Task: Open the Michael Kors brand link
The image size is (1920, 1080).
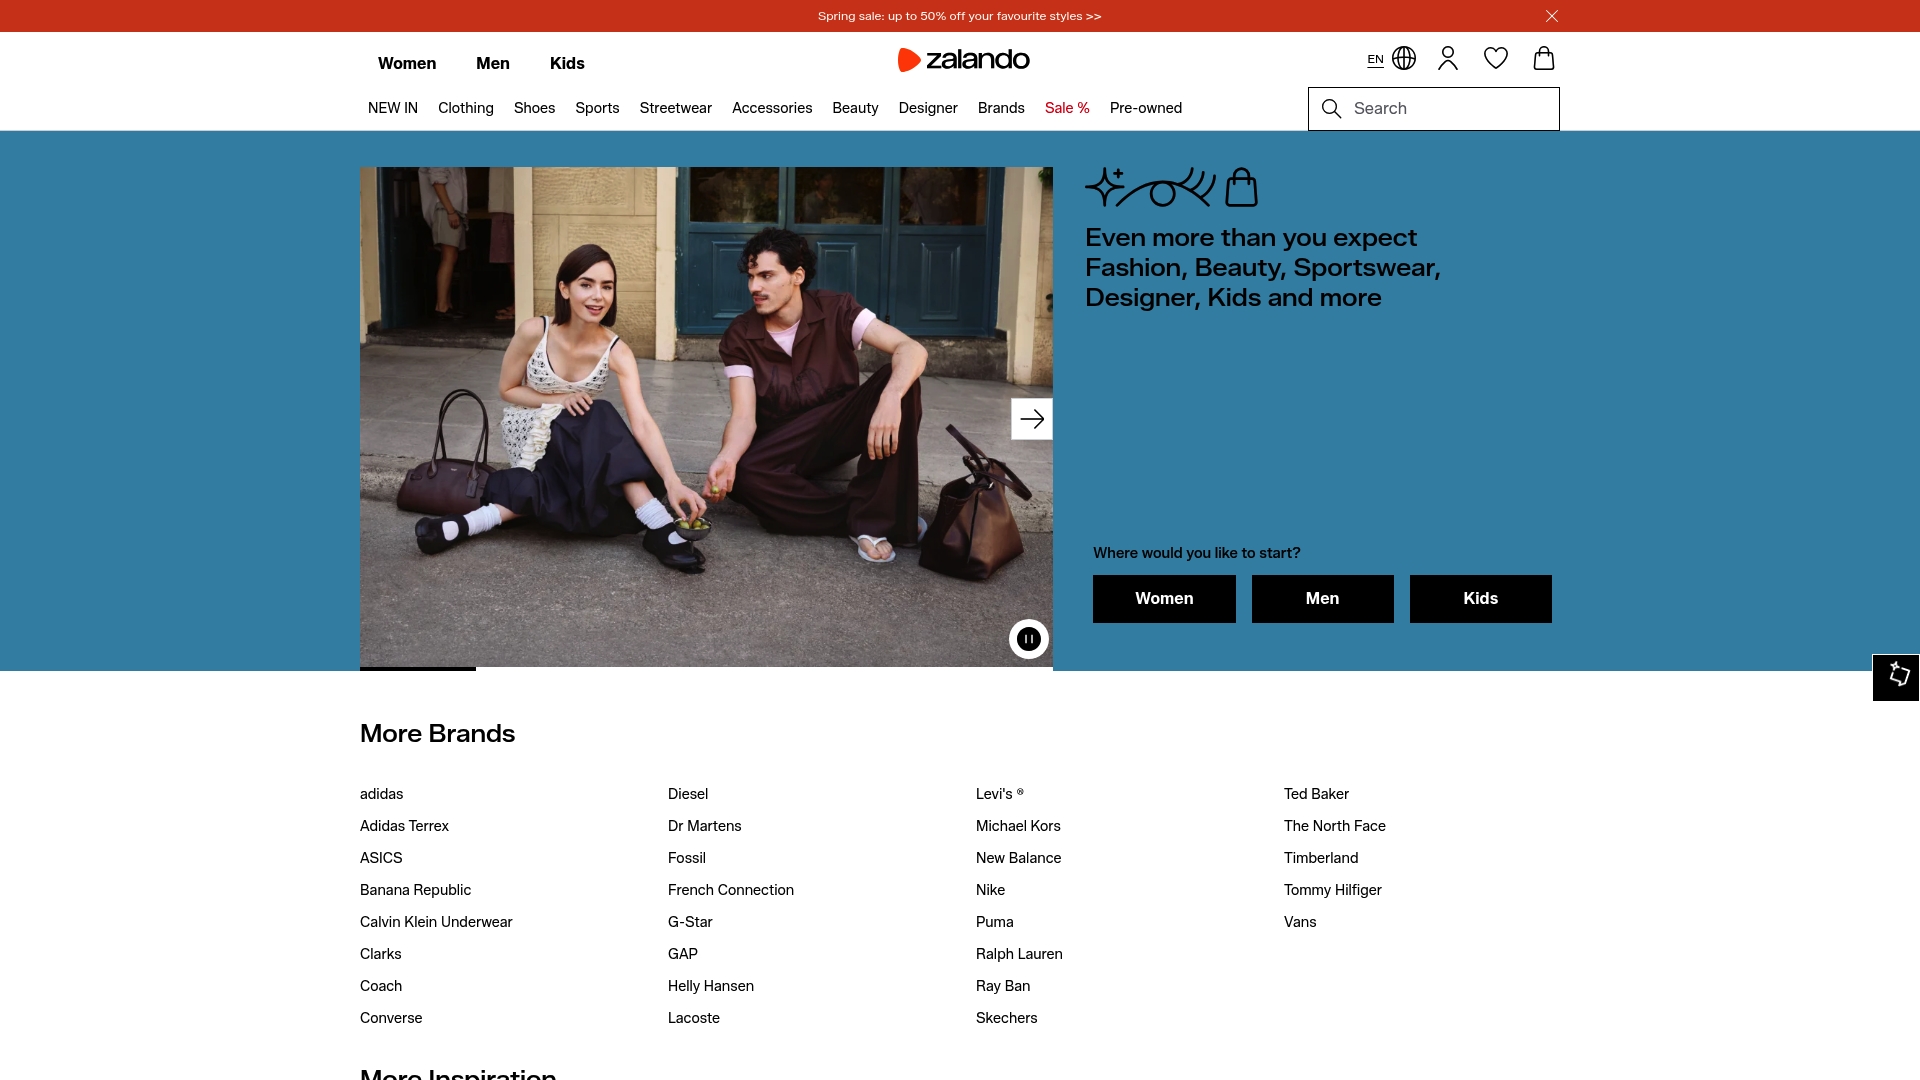Action: (1018, 826)
